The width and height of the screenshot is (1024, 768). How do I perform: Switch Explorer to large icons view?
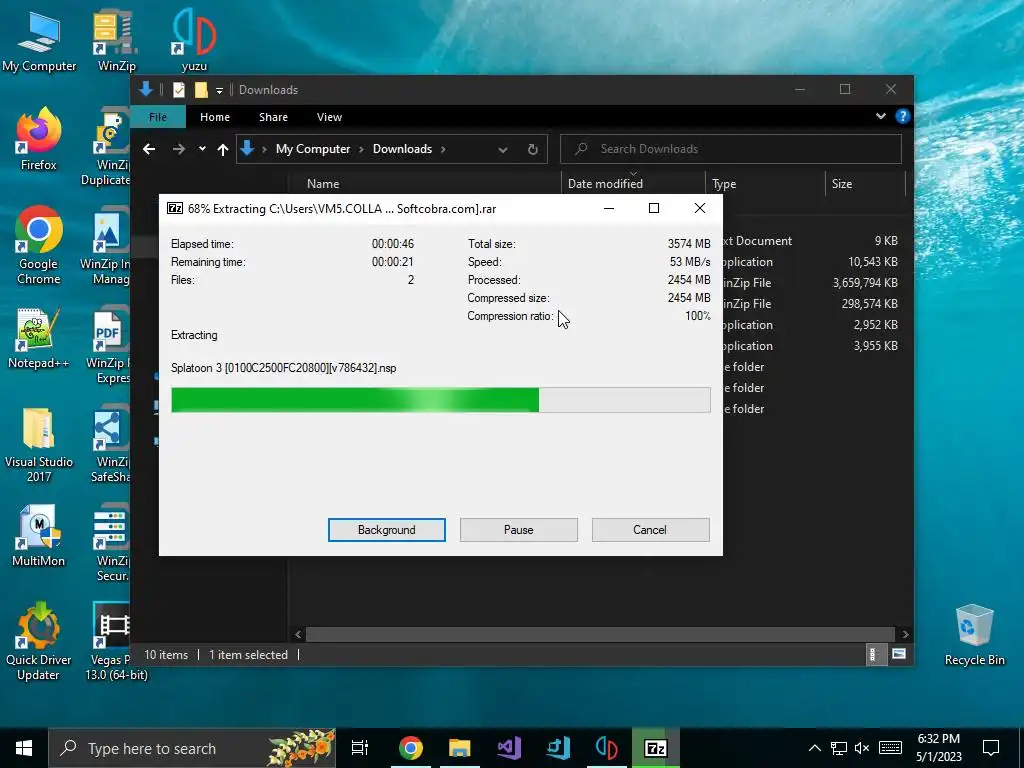[x=899, y=654]
